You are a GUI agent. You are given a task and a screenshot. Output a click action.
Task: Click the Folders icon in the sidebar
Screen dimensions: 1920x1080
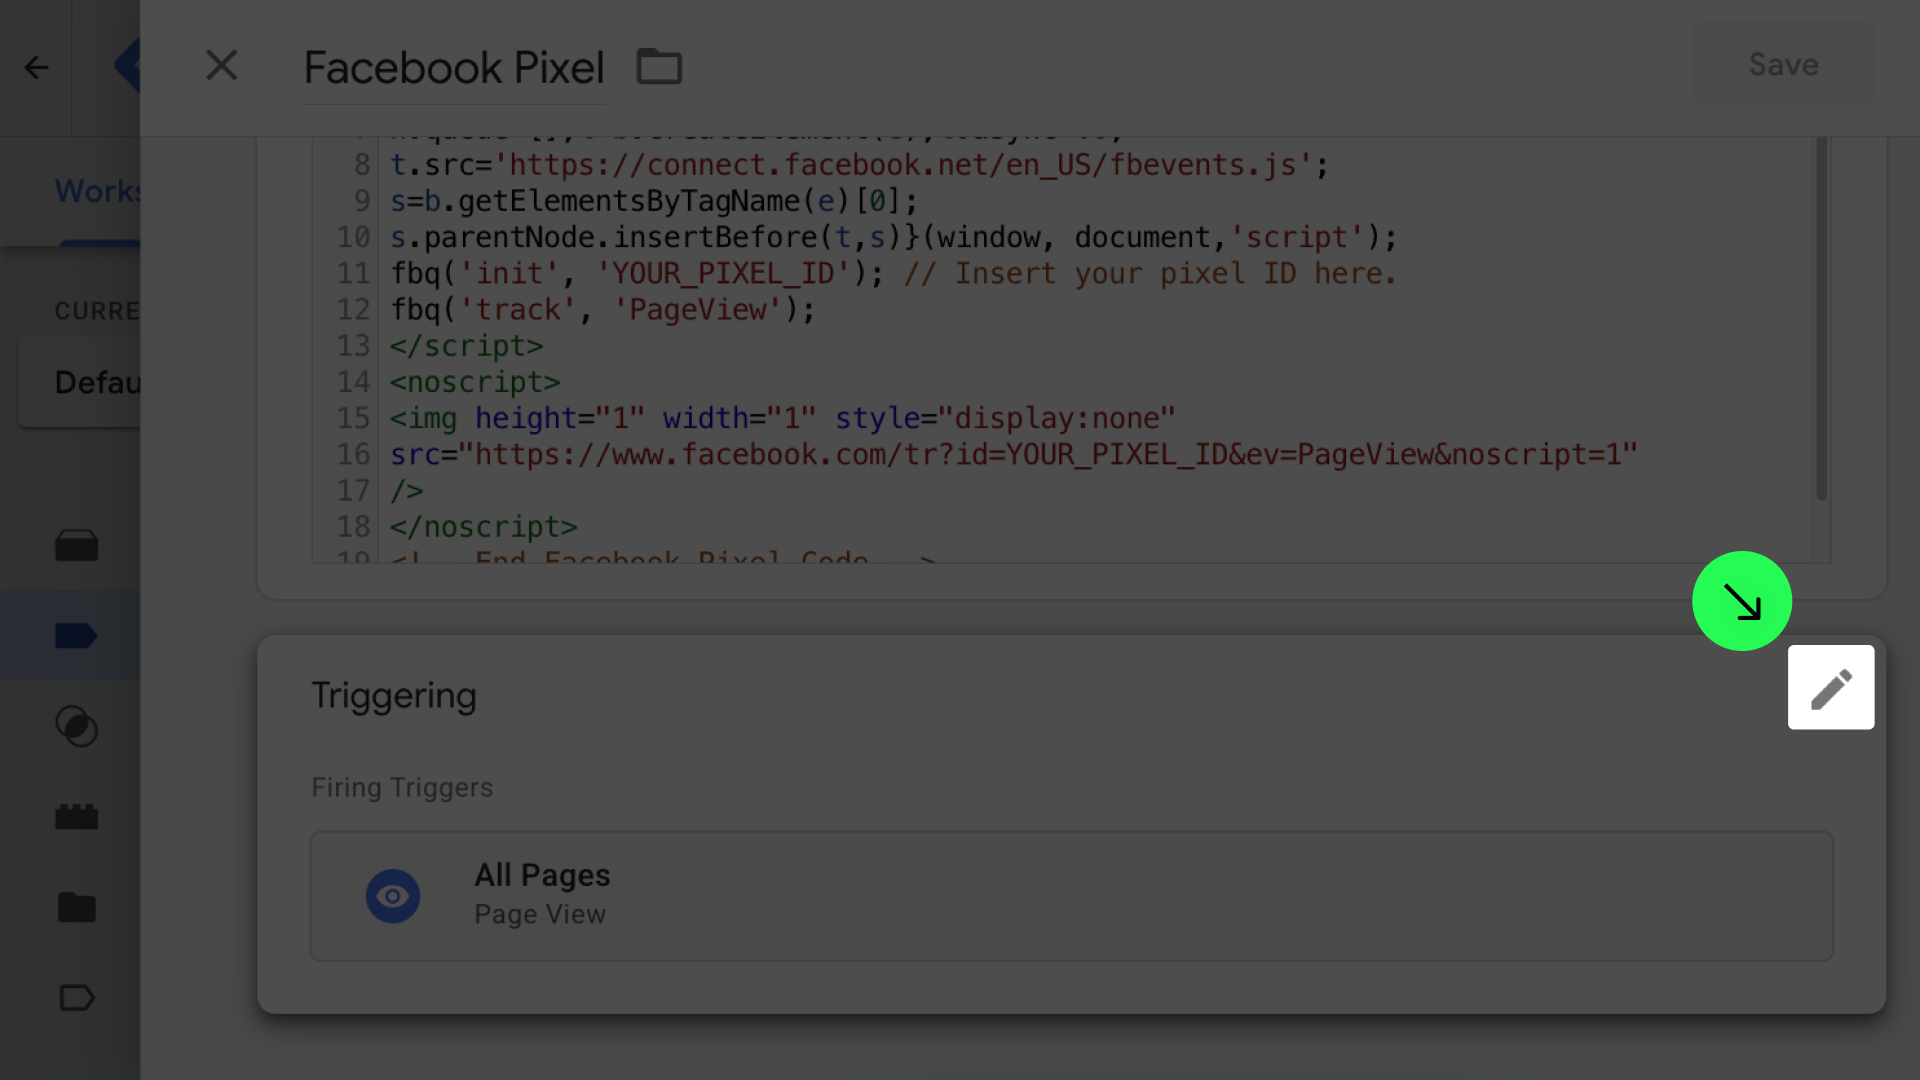[x=76, y=907]
